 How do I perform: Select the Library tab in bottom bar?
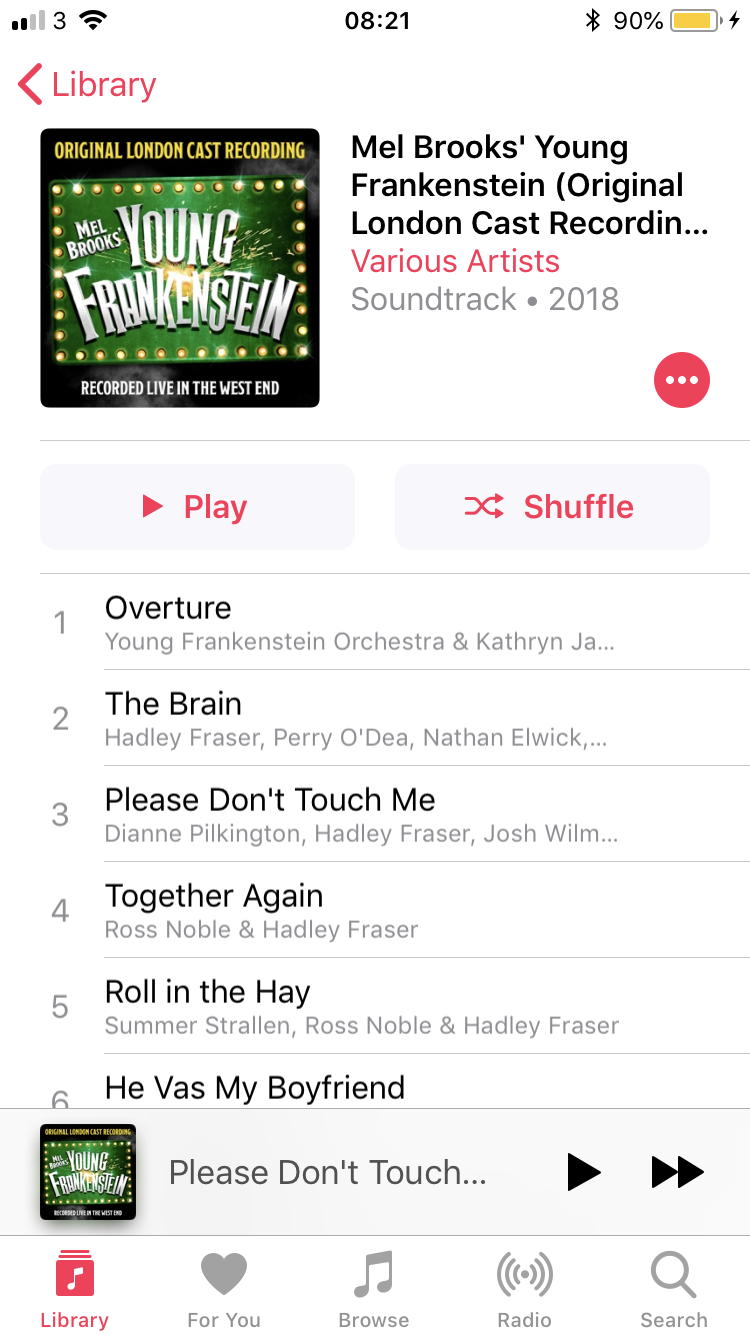[x=74, y=1290]
